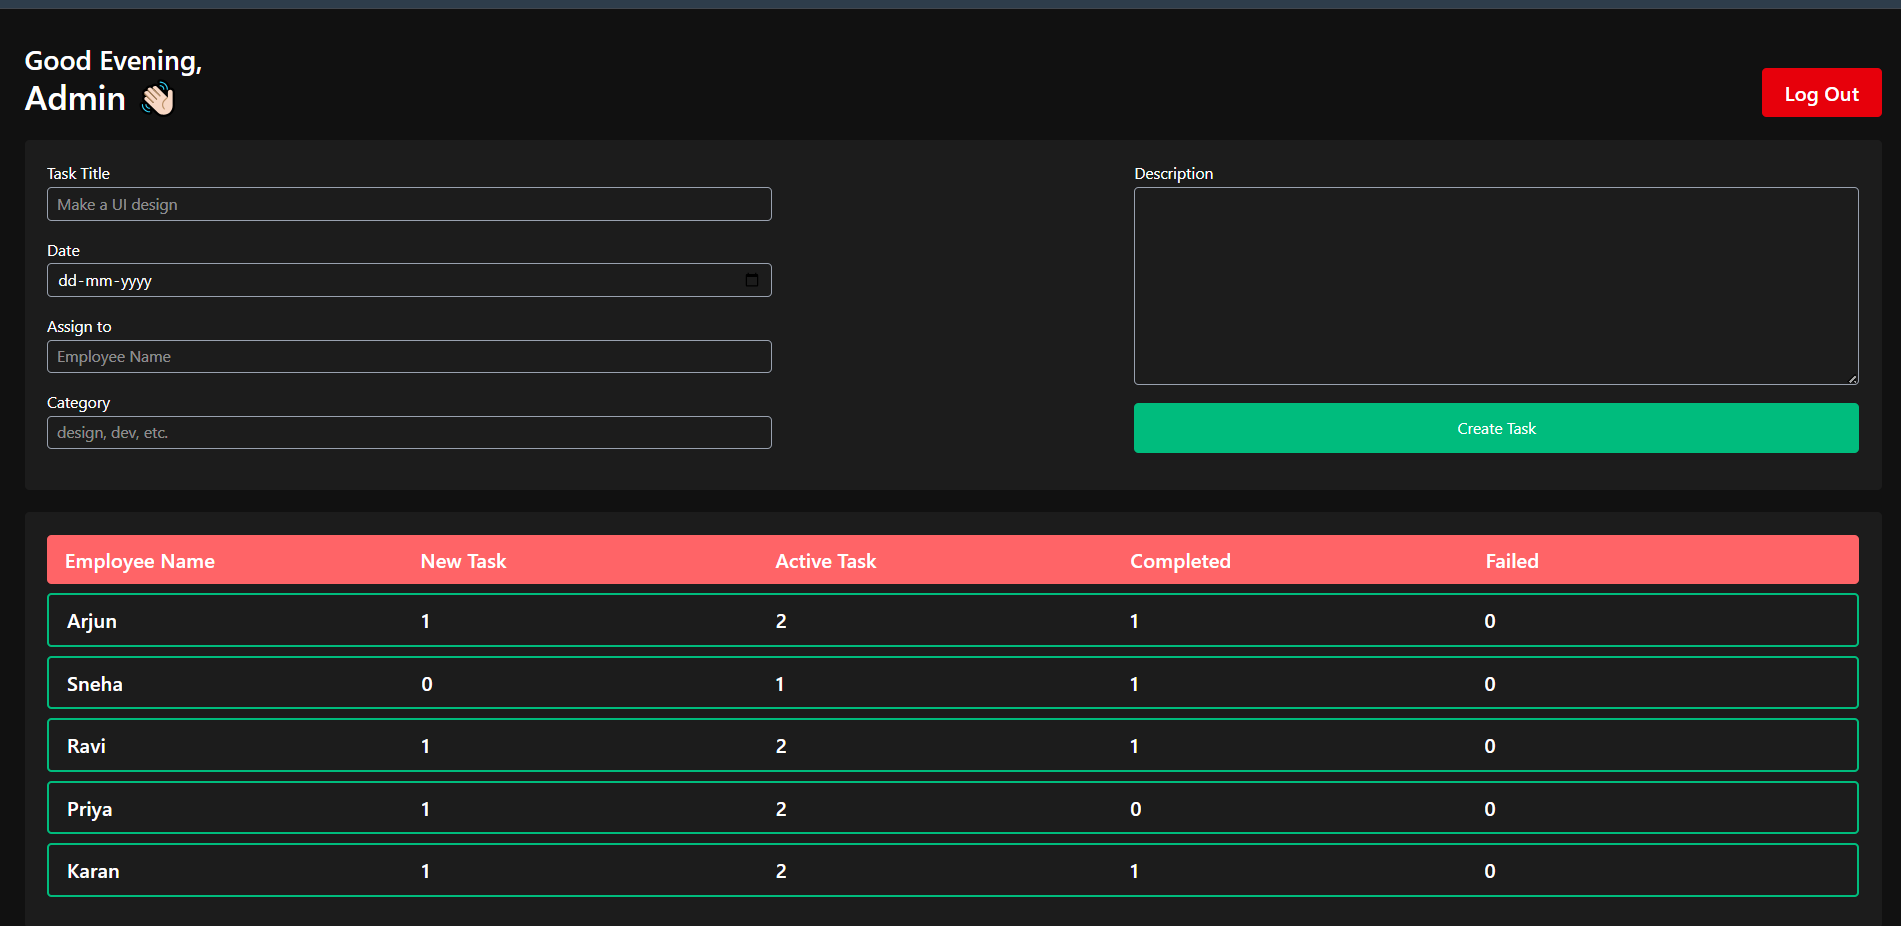Select Ravi's name in the employee table

click(x=86, y=746)
